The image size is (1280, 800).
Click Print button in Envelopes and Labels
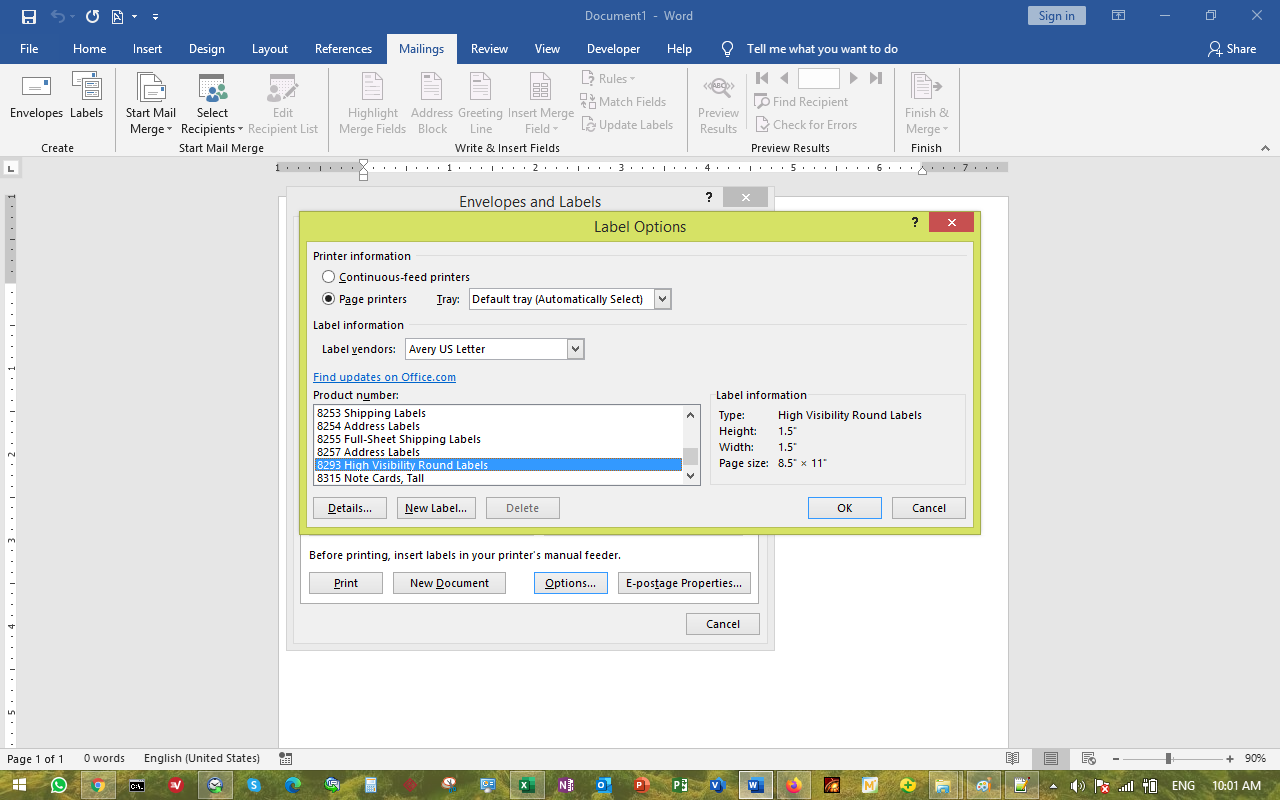(346, 583)
